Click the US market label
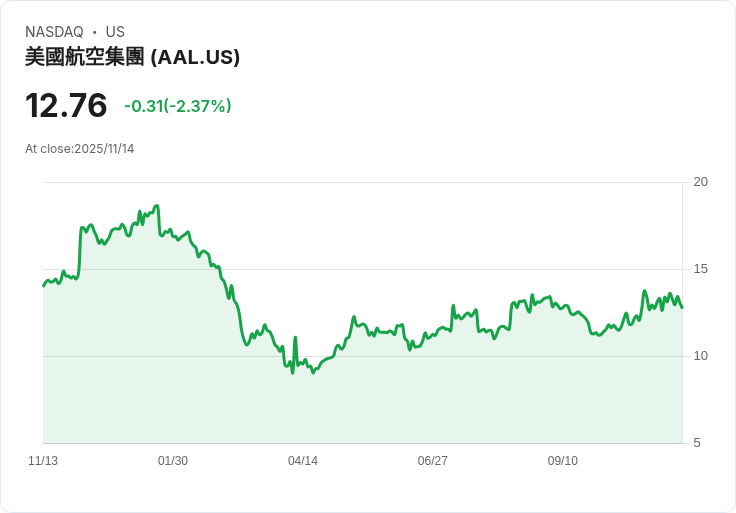The height and width of the screenshot is (513, 736). tap(115, 32)
